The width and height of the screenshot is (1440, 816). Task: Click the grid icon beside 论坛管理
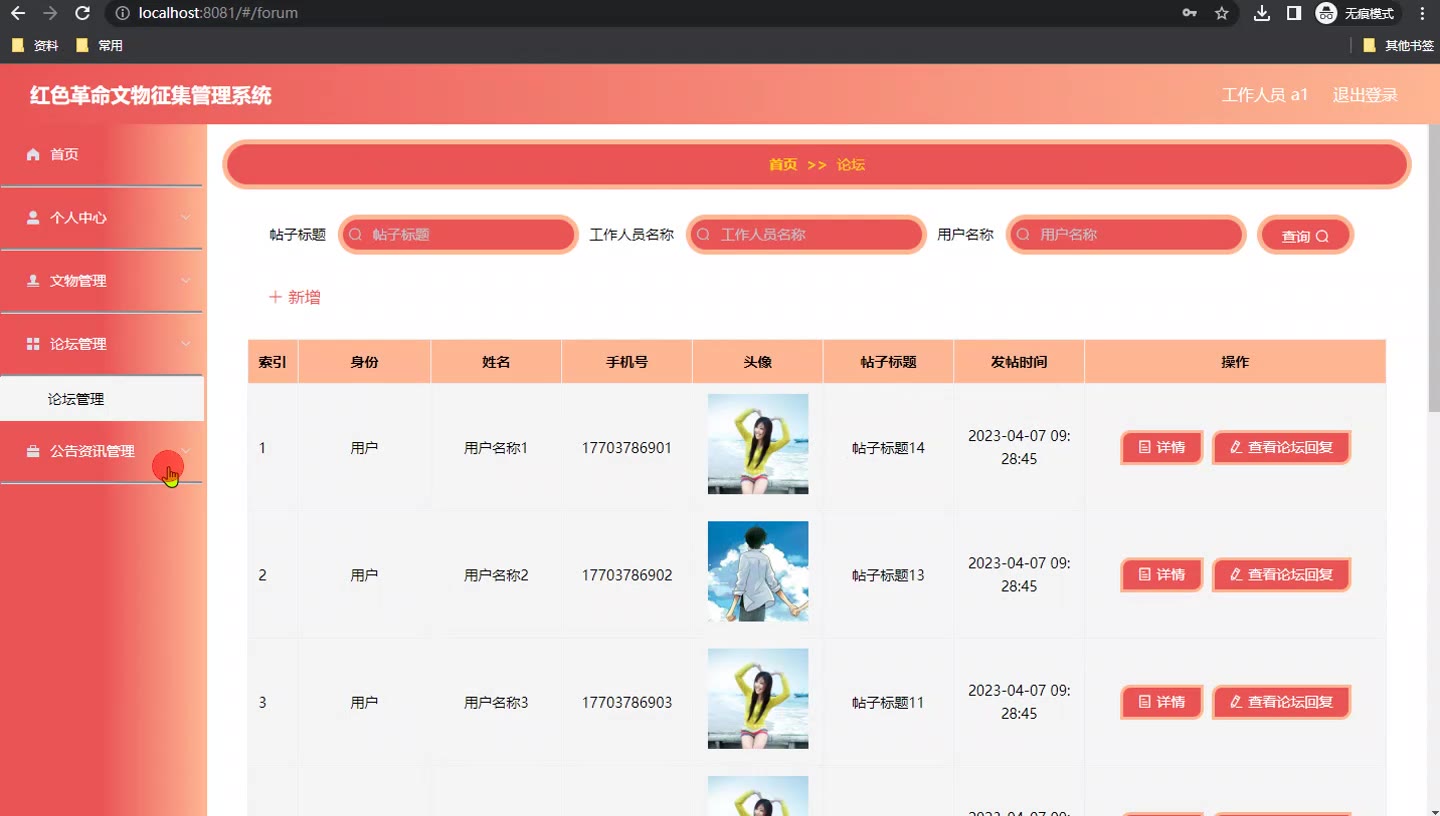pyautogui.click(x=33, y=343)
